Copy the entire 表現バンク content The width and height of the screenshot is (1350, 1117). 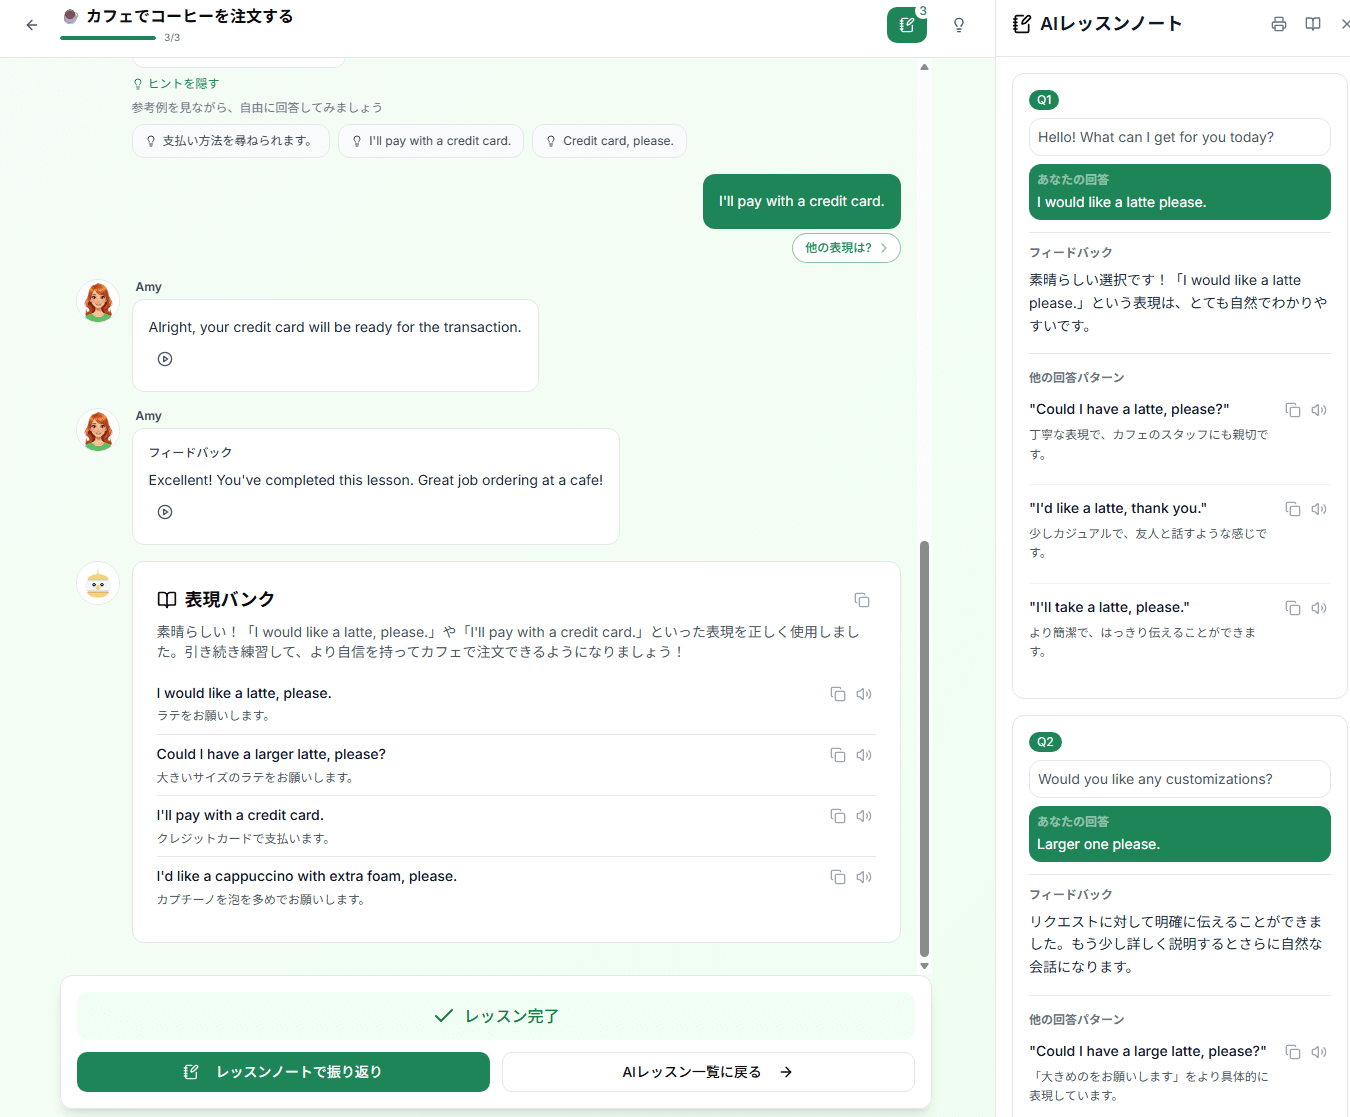[861, 600]
